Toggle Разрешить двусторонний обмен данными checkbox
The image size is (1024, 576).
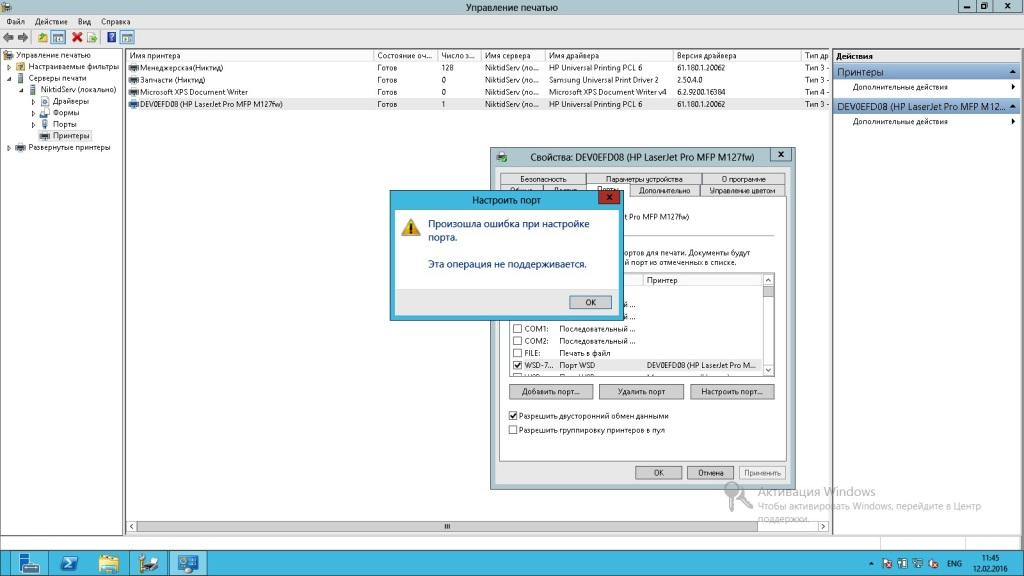coord(513,416)
